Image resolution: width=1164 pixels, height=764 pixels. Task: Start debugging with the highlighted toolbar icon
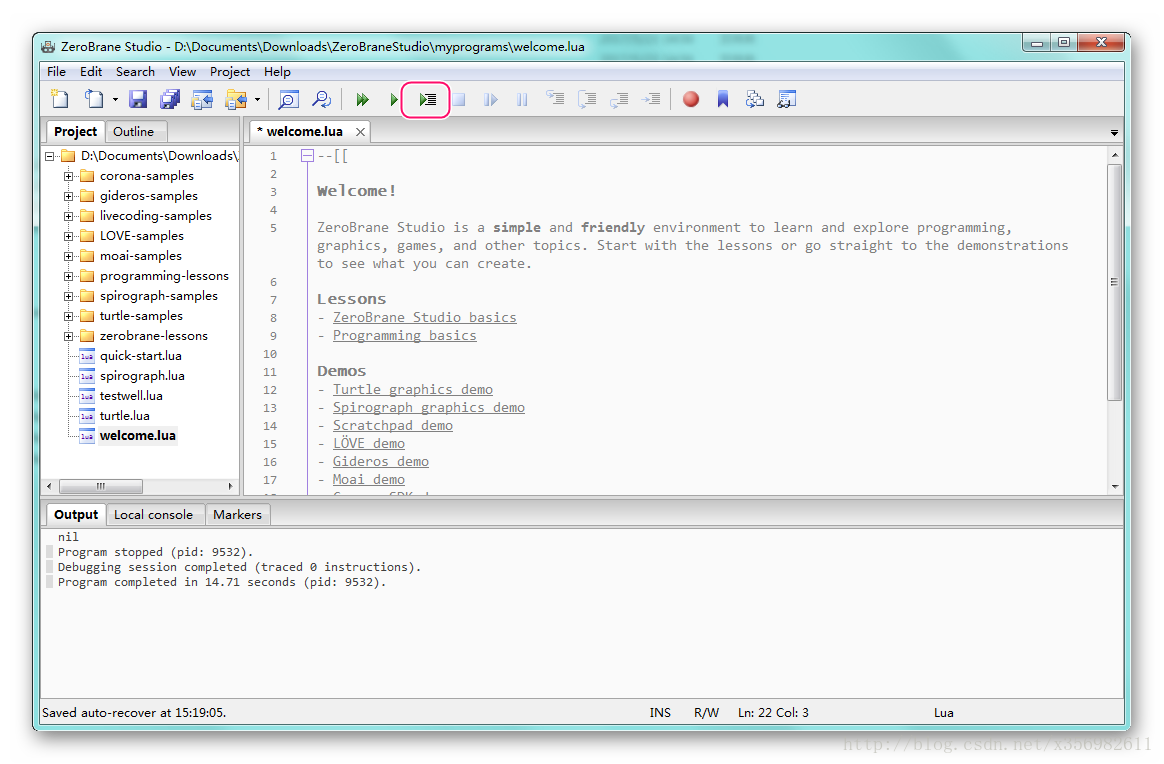tap(427, 99)
